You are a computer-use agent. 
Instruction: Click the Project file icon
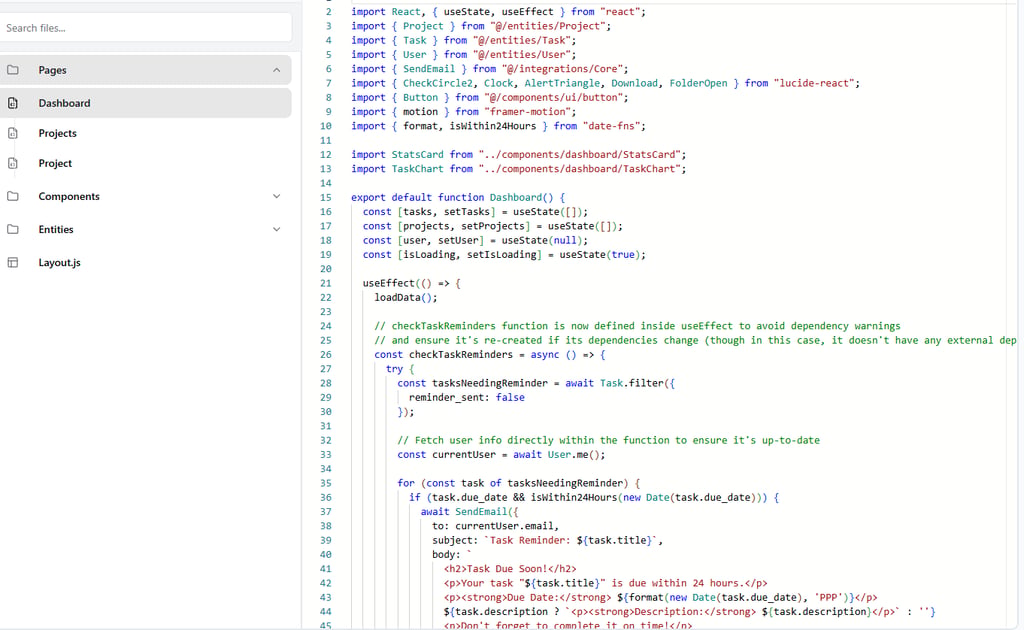[x=12, y=163]
